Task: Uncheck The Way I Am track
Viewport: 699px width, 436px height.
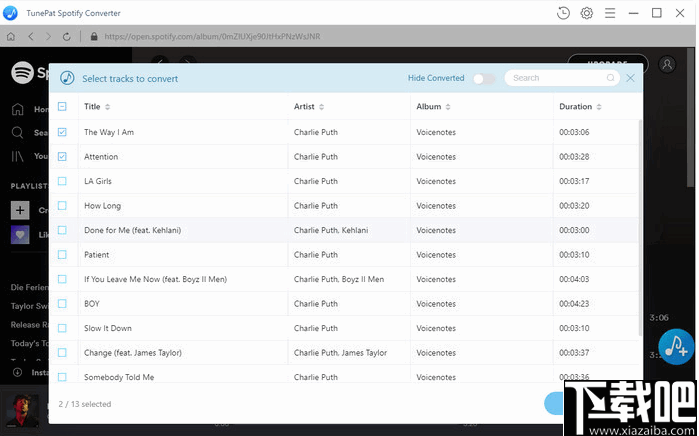Action: (62, 132)
